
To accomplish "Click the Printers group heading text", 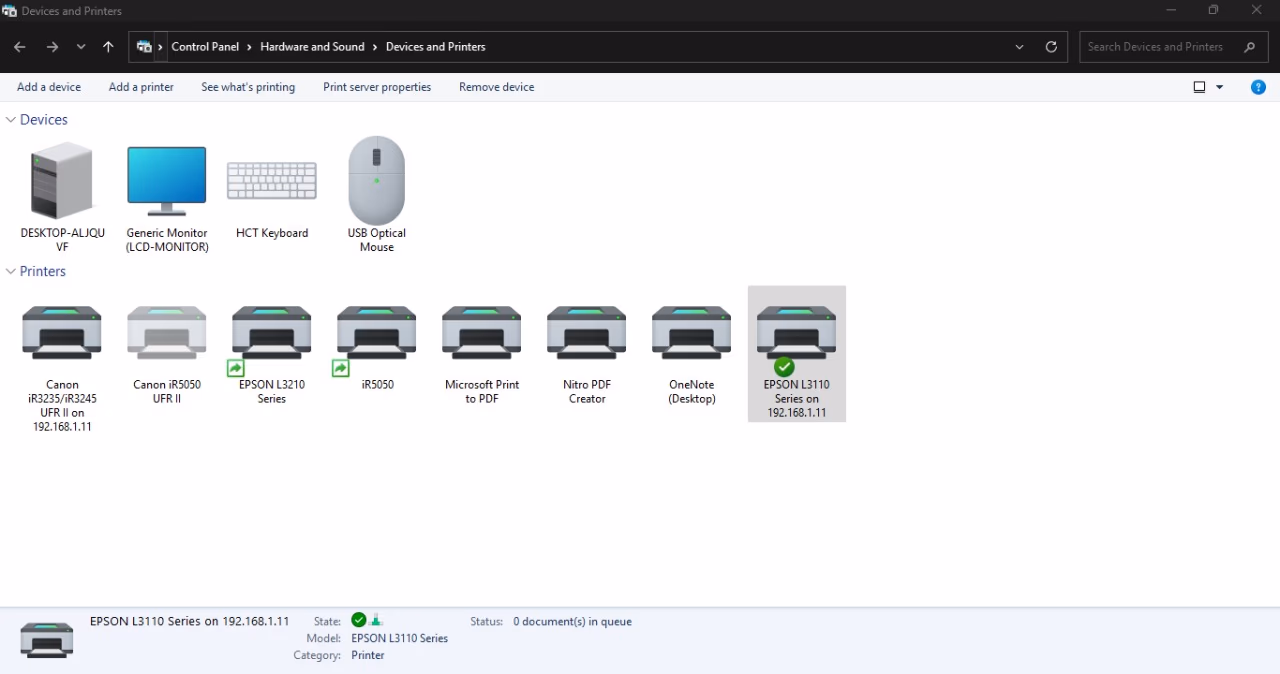I will click(43, 271).
